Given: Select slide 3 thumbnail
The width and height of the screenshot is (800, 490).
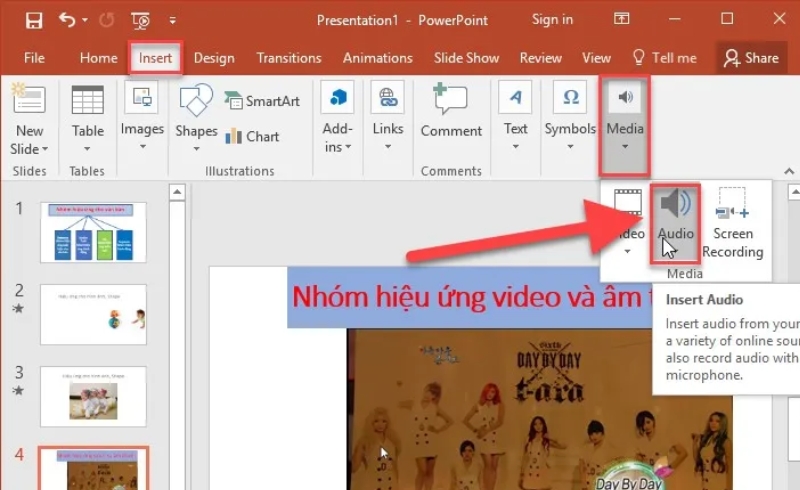Looking at the screenshot, I should coord(93,397).
